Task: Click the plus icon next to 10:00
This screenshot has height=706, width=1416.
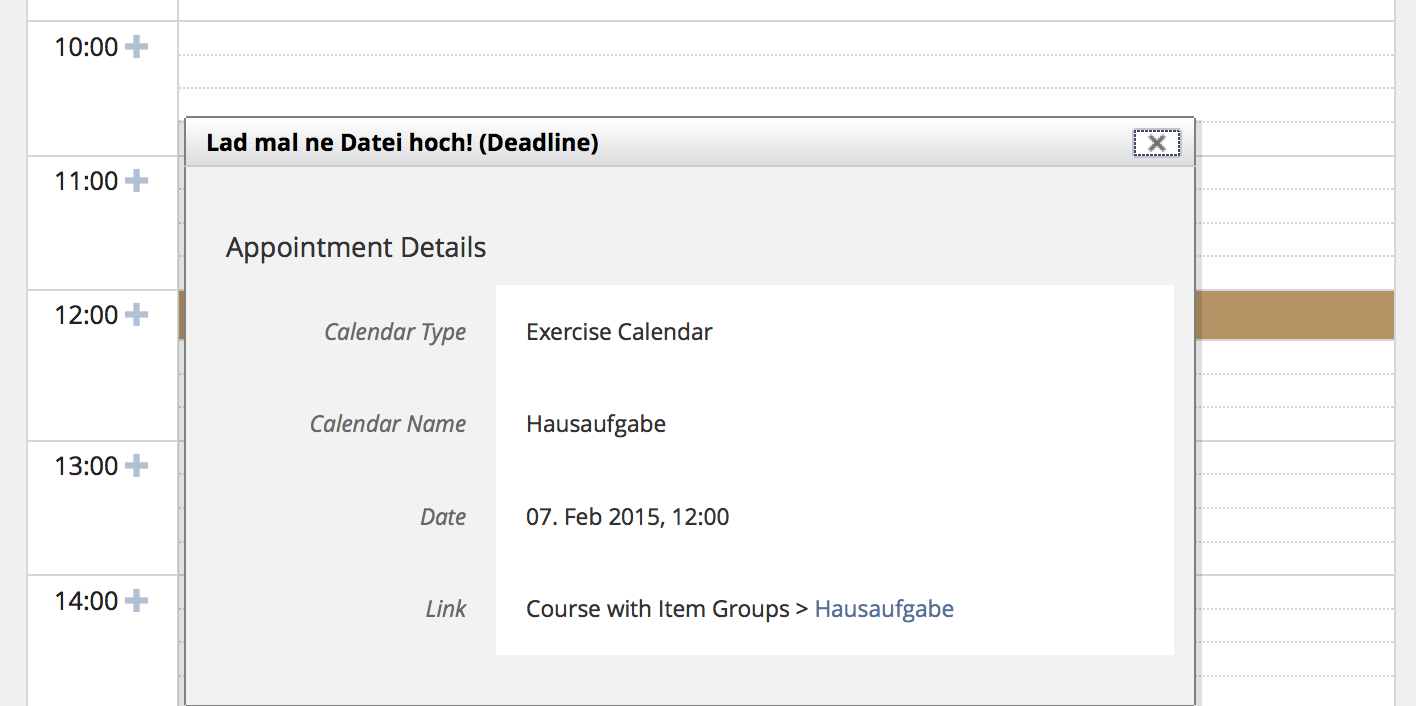Action: pos(137,47)
